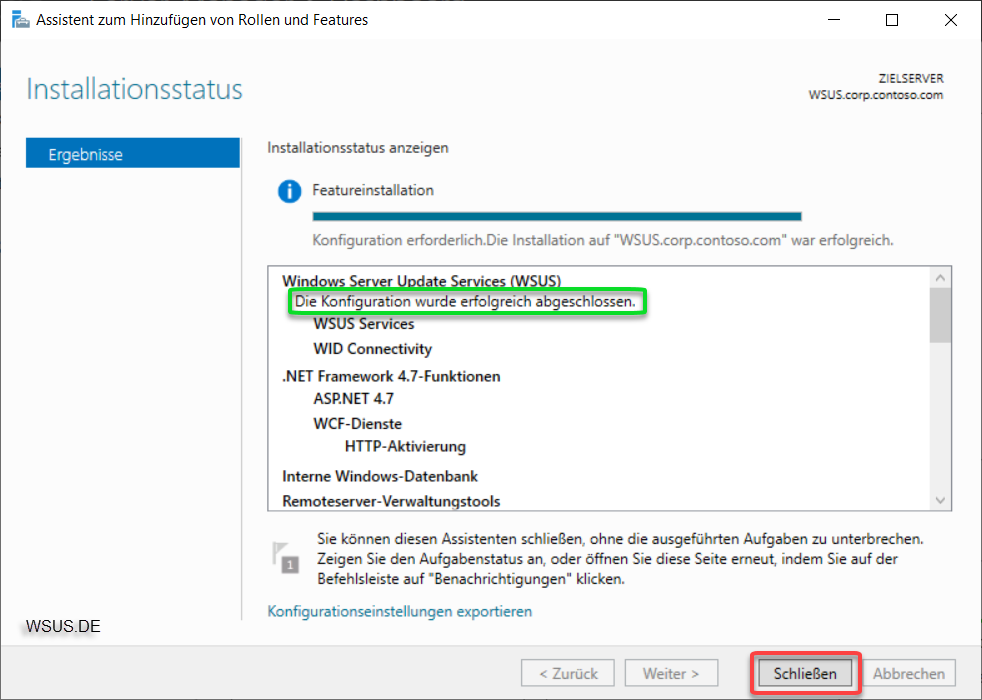This screenshot has height=700, width=982.
Task: Click the scroll down arrow in results list
Action: point(940,500)
